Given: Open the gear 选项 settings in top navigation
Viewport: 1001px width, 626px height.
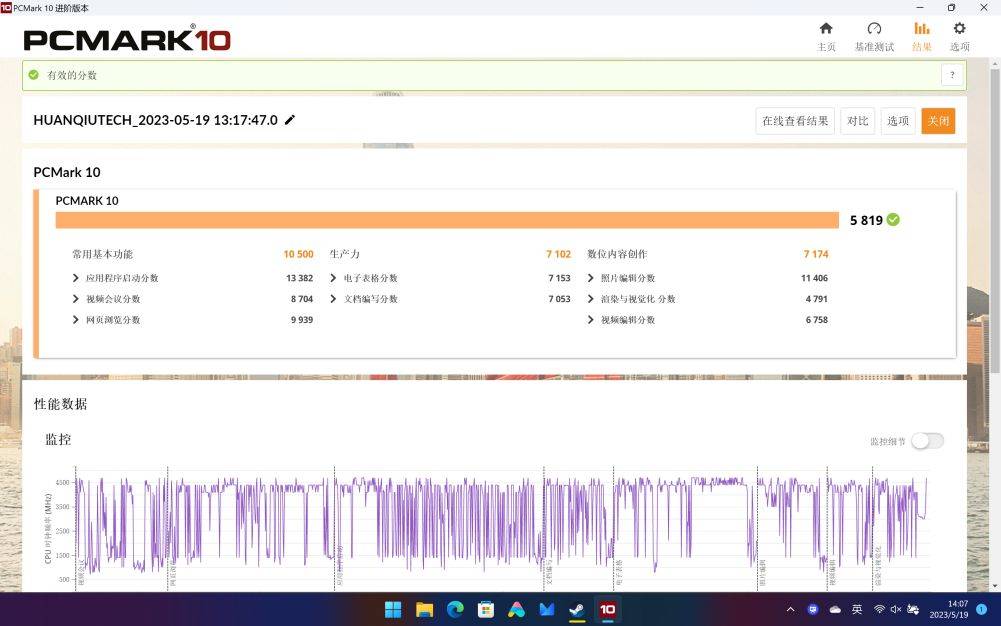Looking at the screenshot, I should click(959, 36).
